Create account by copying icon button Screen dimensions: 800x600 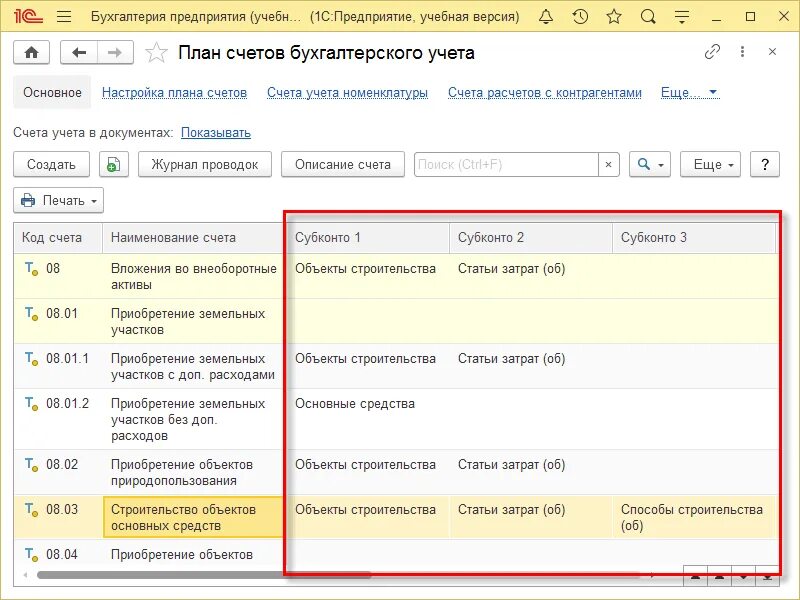113,164
